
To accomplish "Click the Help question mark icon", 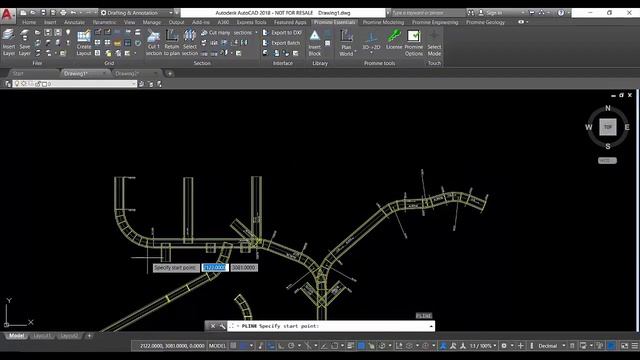I will coord(561,13).
